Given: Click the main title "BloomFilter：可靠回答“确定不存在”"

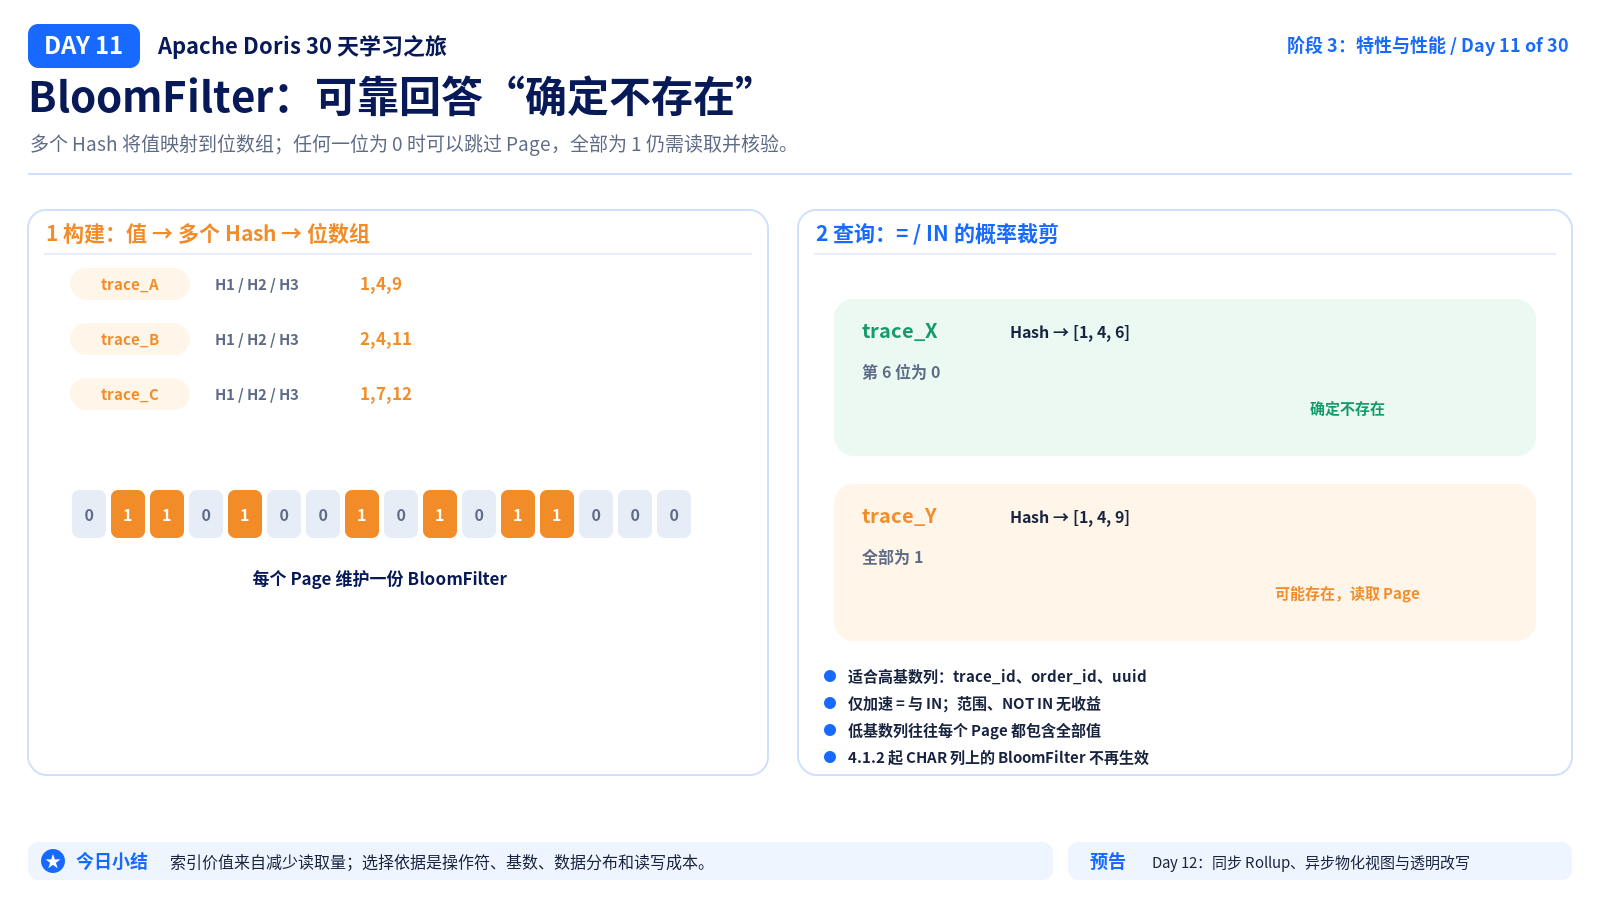Looking at the screenshot, I should coord(391,98).
